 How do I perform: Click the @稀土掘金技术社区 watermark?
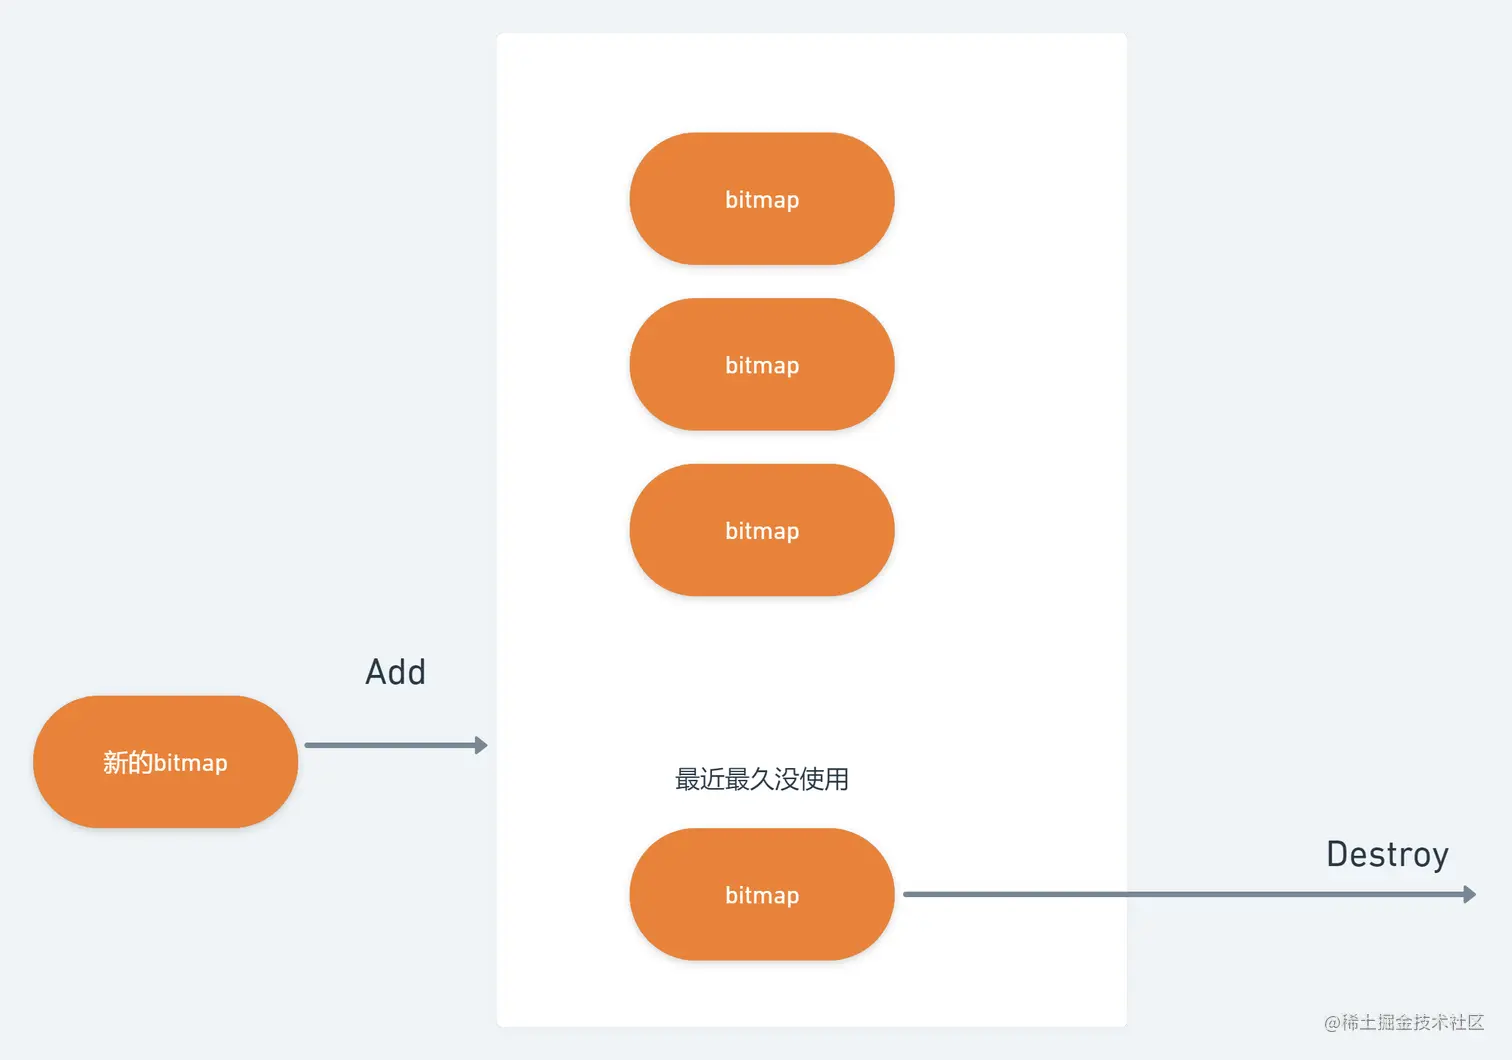pos(1404,1022)
